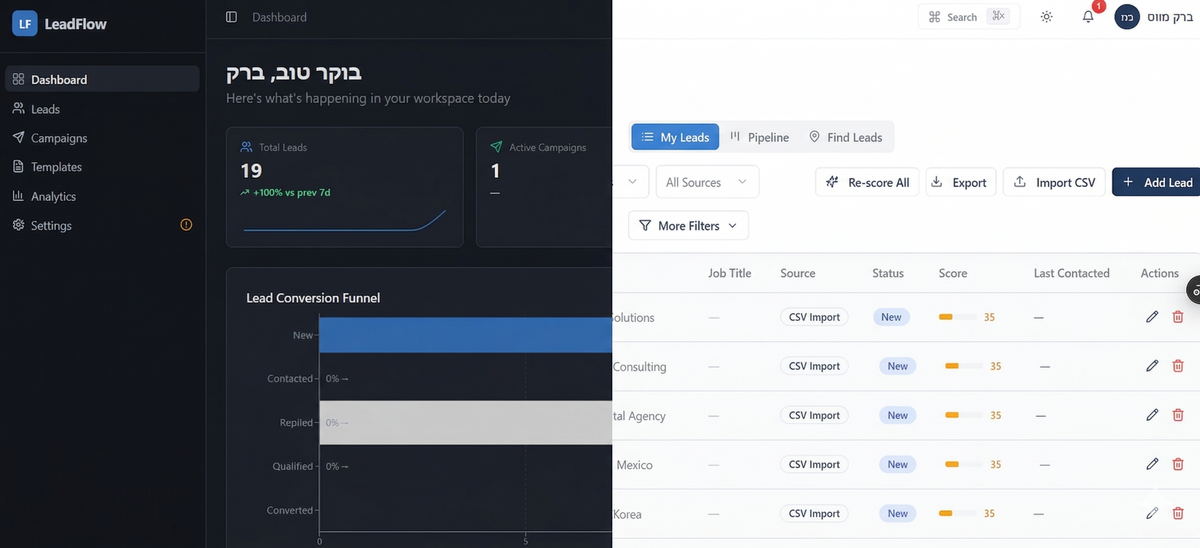
Task: Click CSV Import badge in Consulting row
Action: pyautogui.click(x=814, y=366)
